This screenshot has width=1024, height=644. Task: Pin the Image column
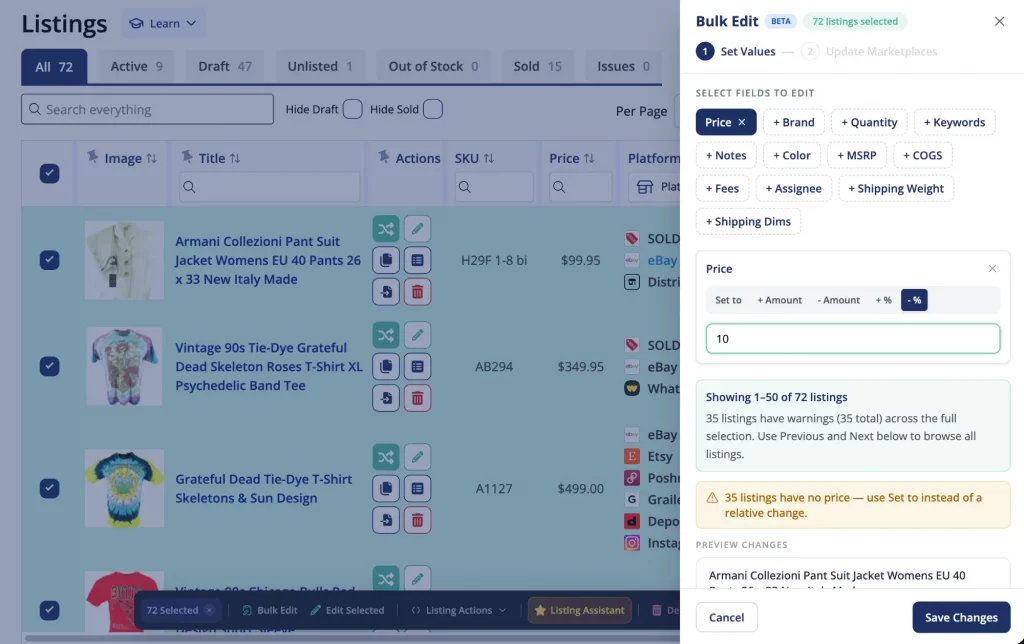tap(93, 157)
